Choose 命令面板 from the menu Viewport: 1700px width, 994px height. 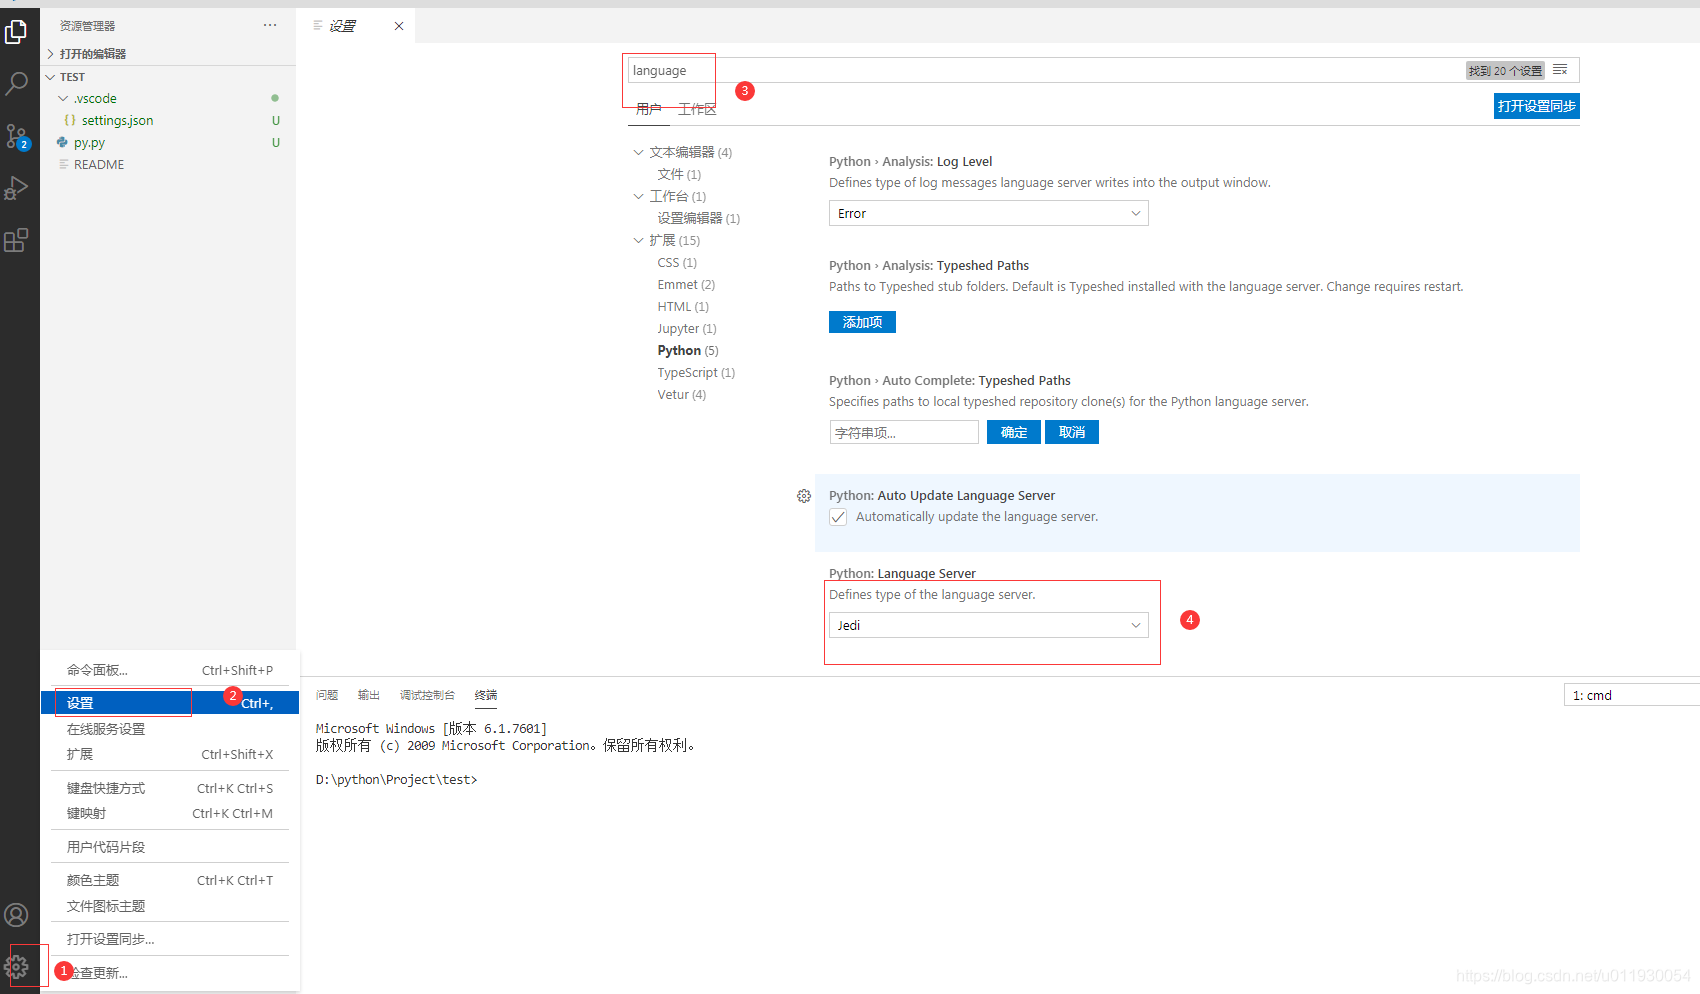[170, 671]
